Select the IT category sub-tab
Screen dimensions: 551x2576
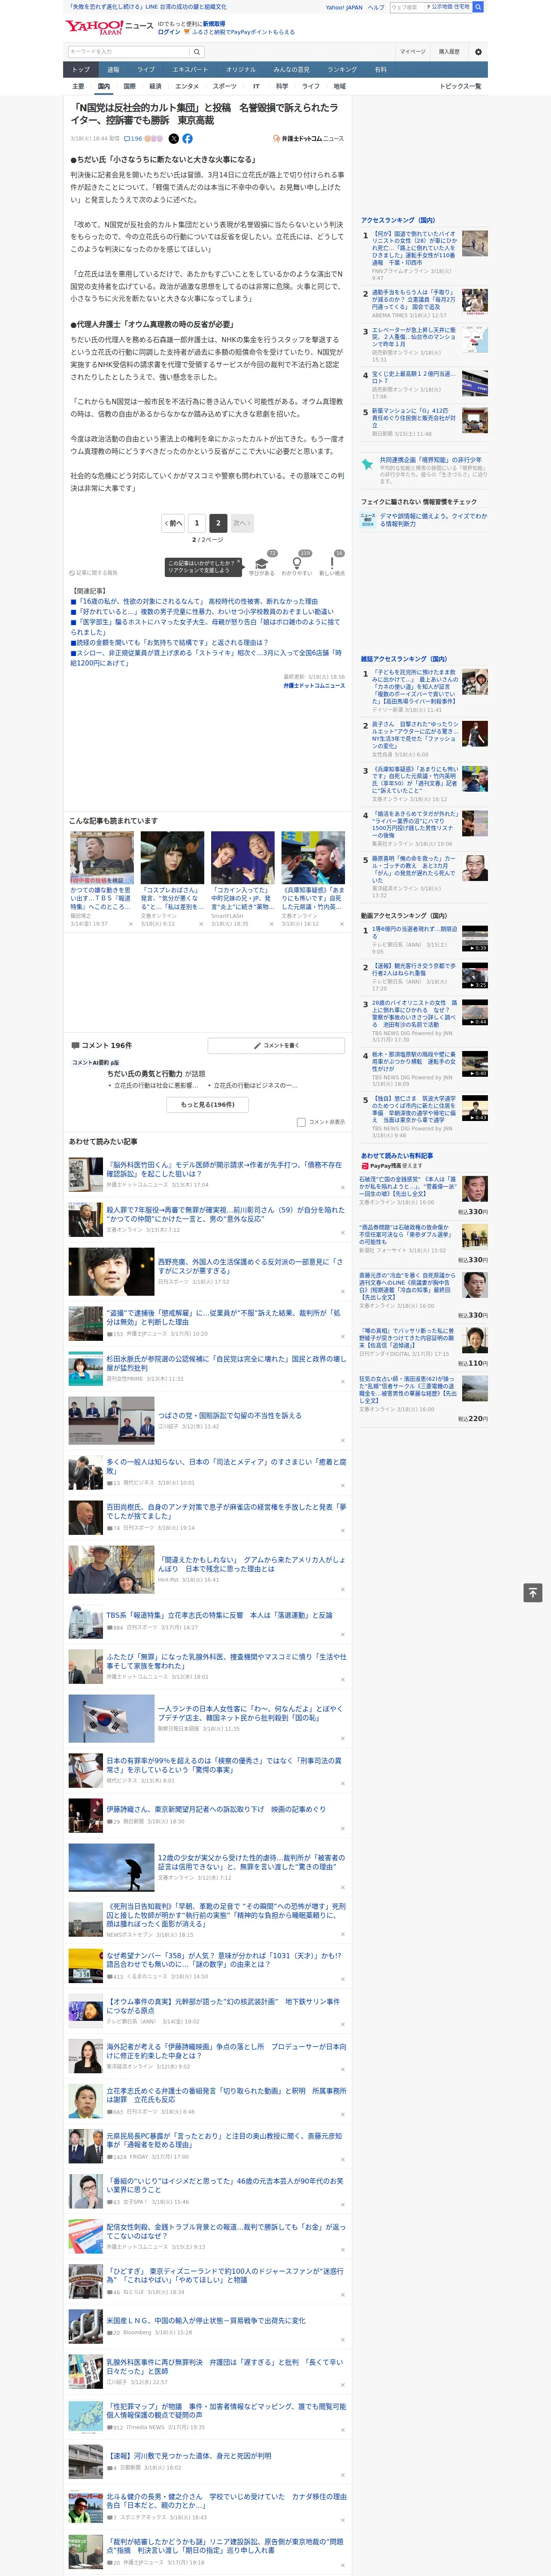click(256, 86)
